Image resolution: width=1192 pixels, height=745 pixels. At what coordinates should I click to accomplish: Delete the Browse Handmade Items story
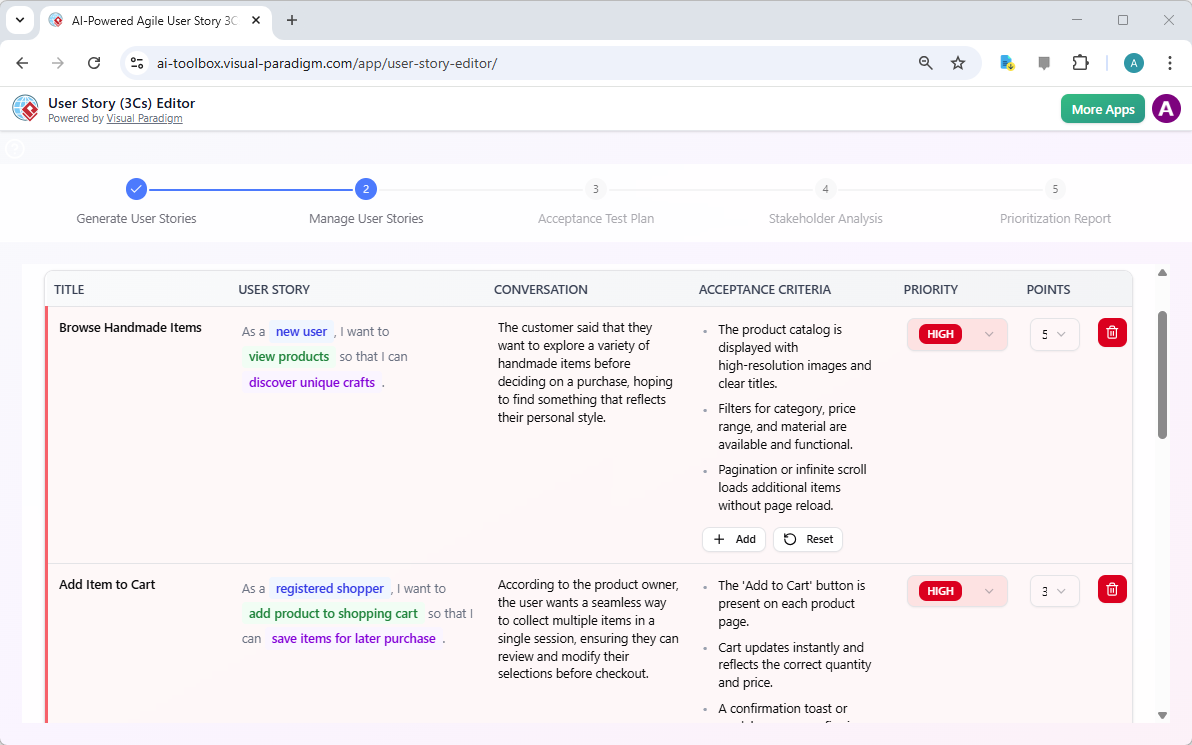[1112, 332]
